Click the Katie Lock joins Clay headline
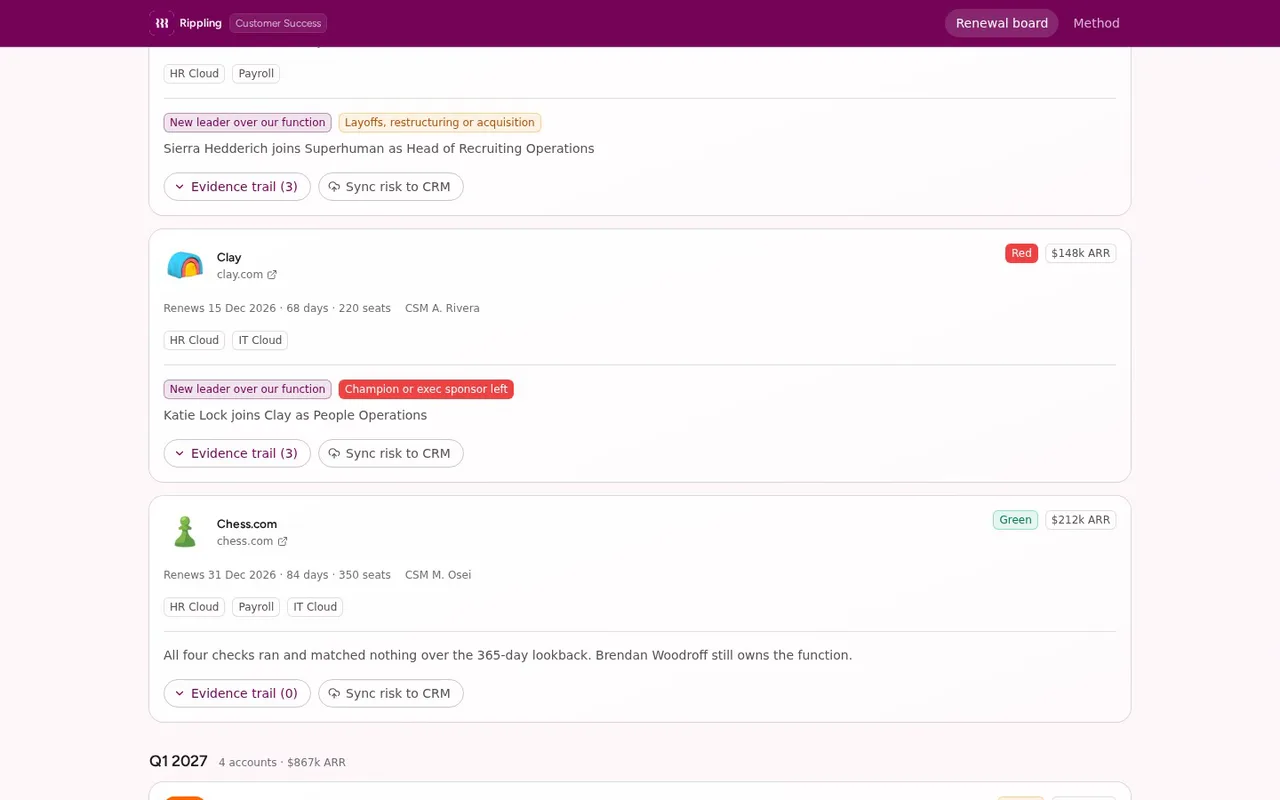 pyautogui.click(x=295, y=415)
